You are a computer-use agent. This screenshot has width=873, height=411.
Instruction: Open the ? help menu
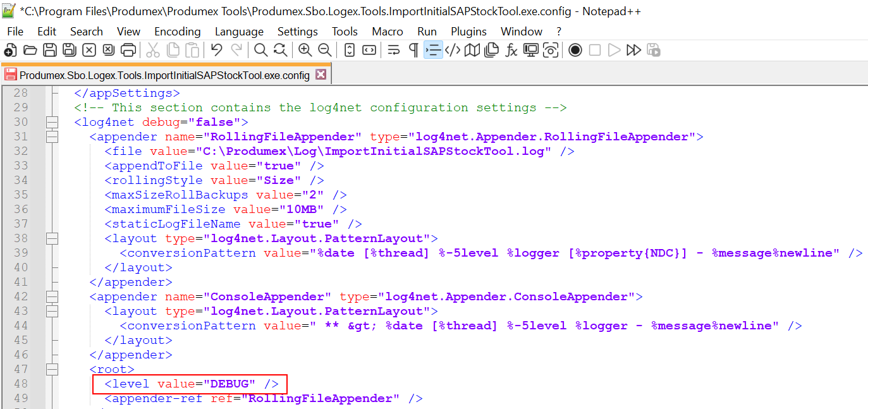tap(558, 31)
